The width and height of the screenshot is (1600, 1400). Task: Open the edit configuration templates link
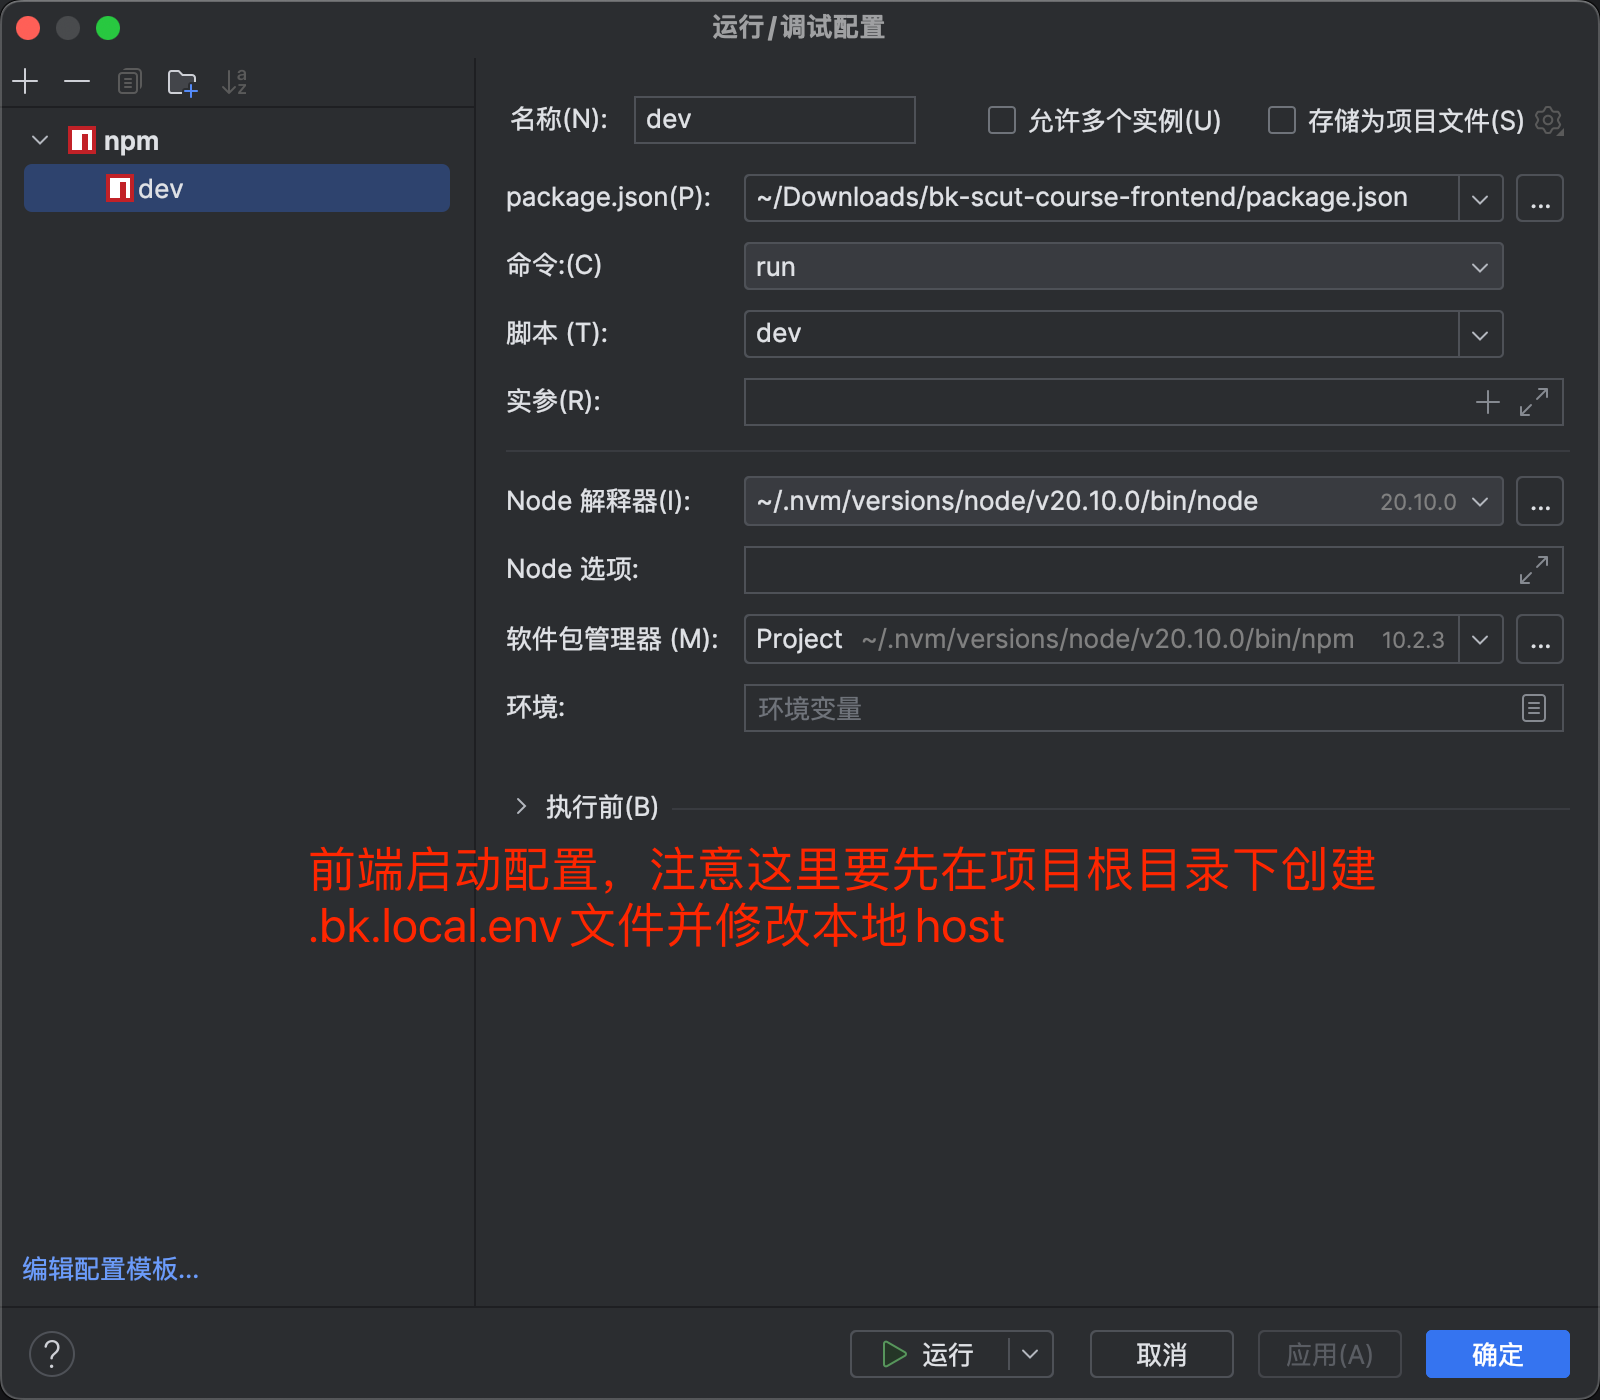(x=110, y=1269)
